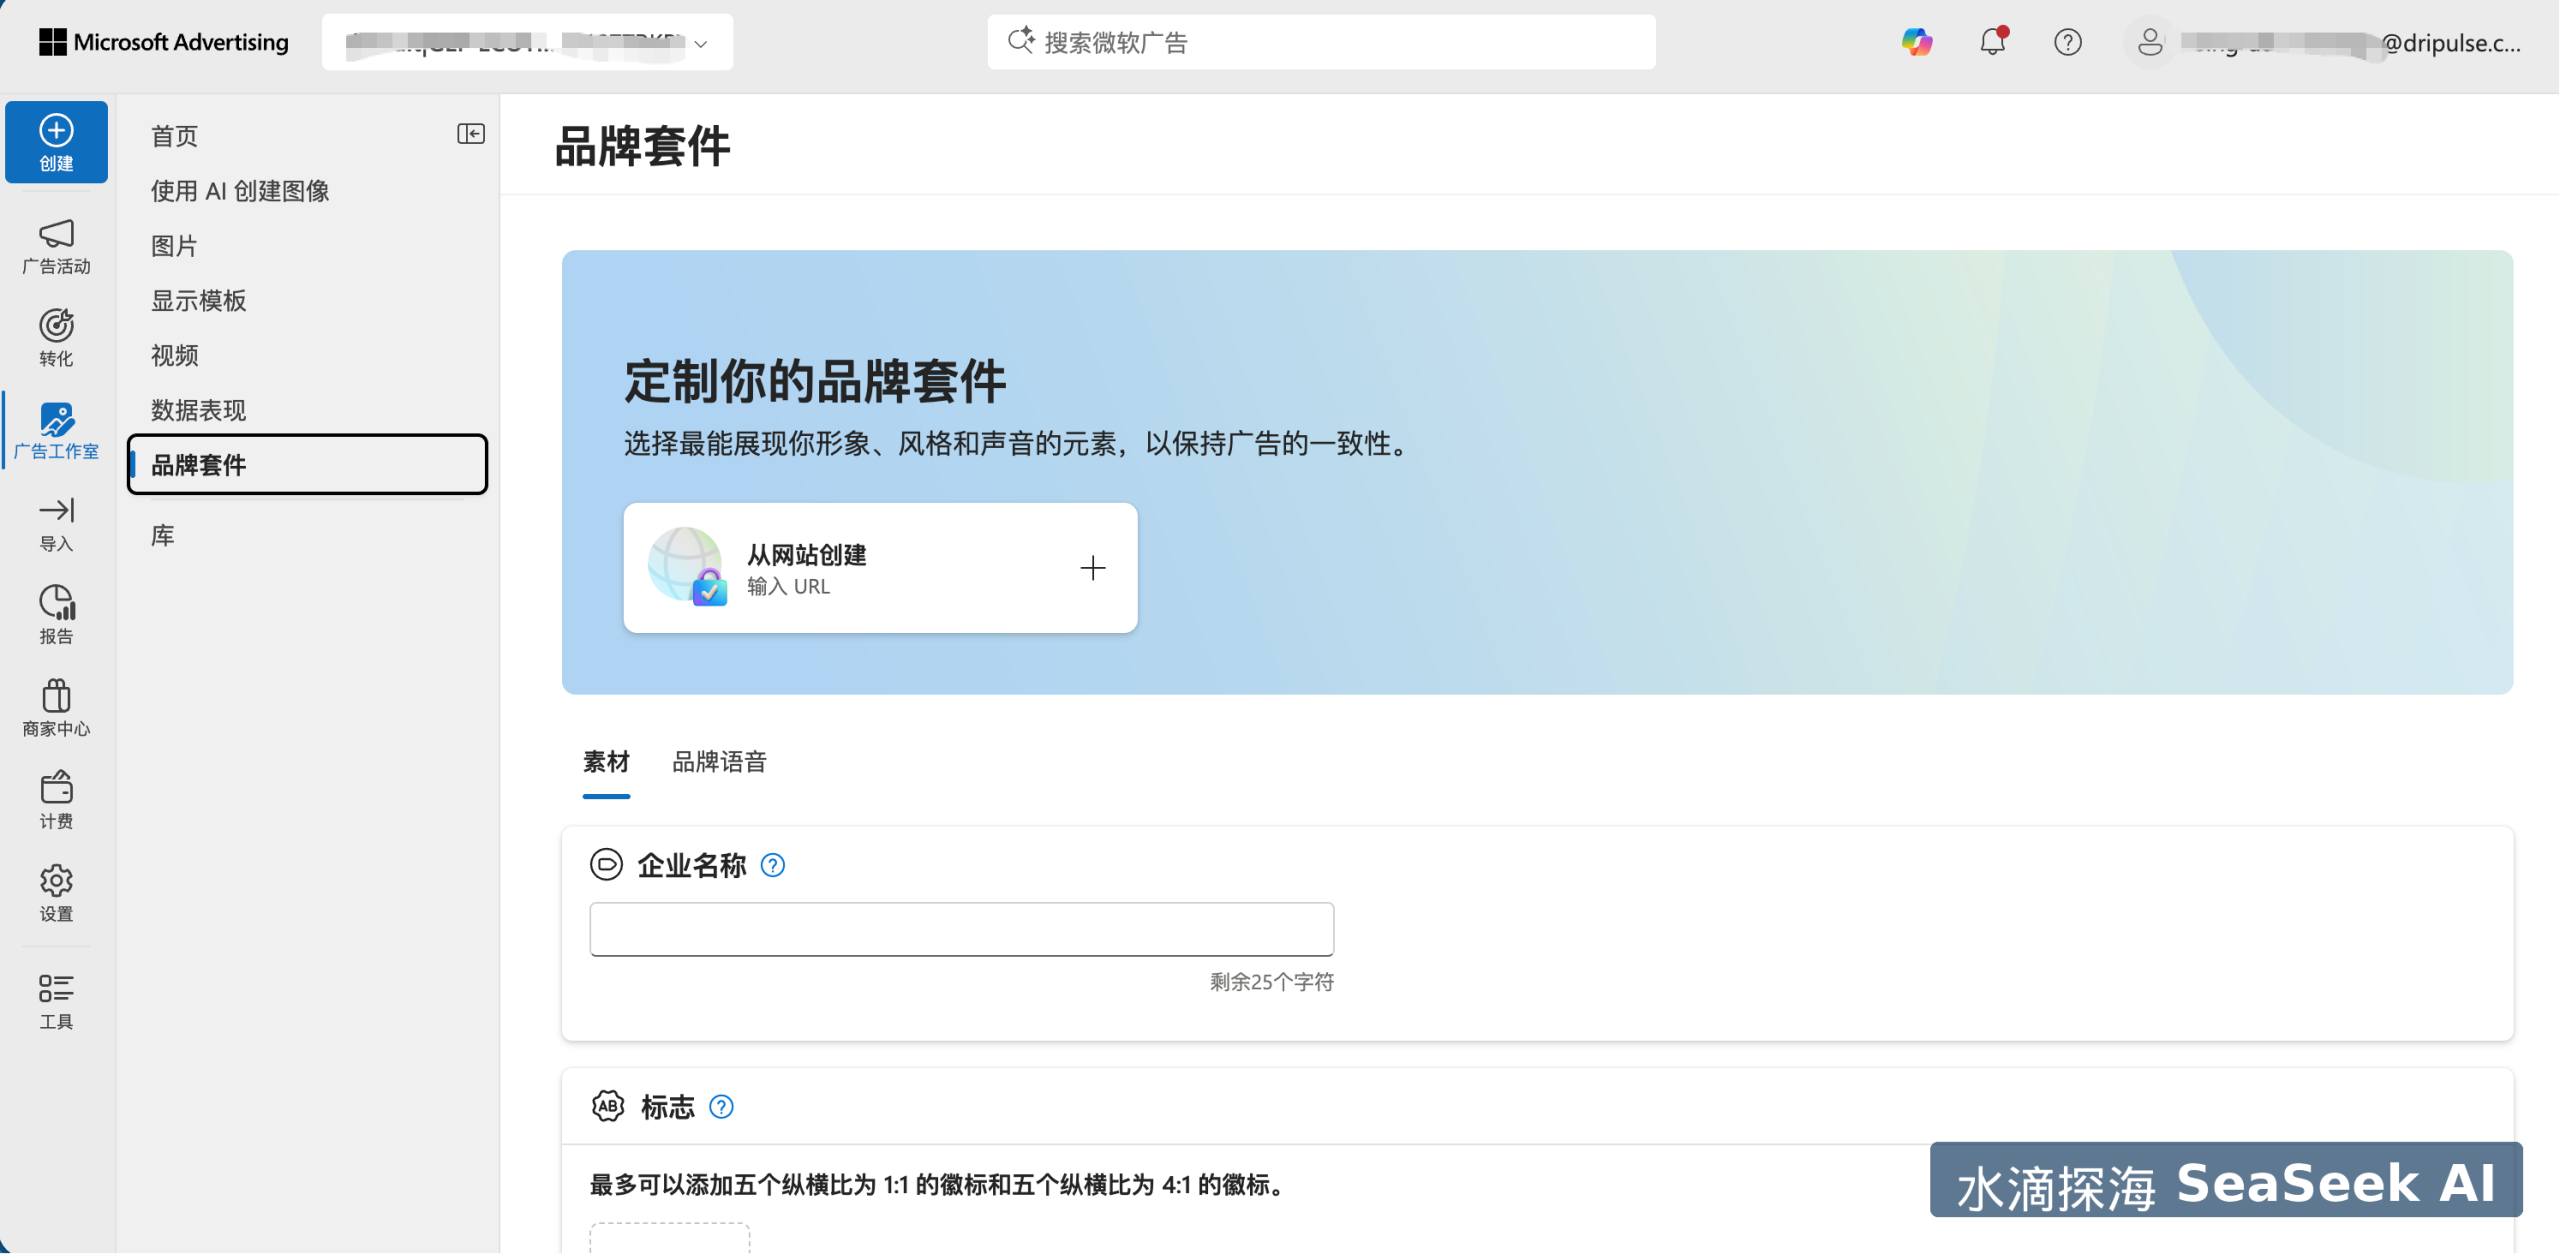2560x1254 pixels.
Task: Open the 转化 conversions icon
Action: (56, 336)
